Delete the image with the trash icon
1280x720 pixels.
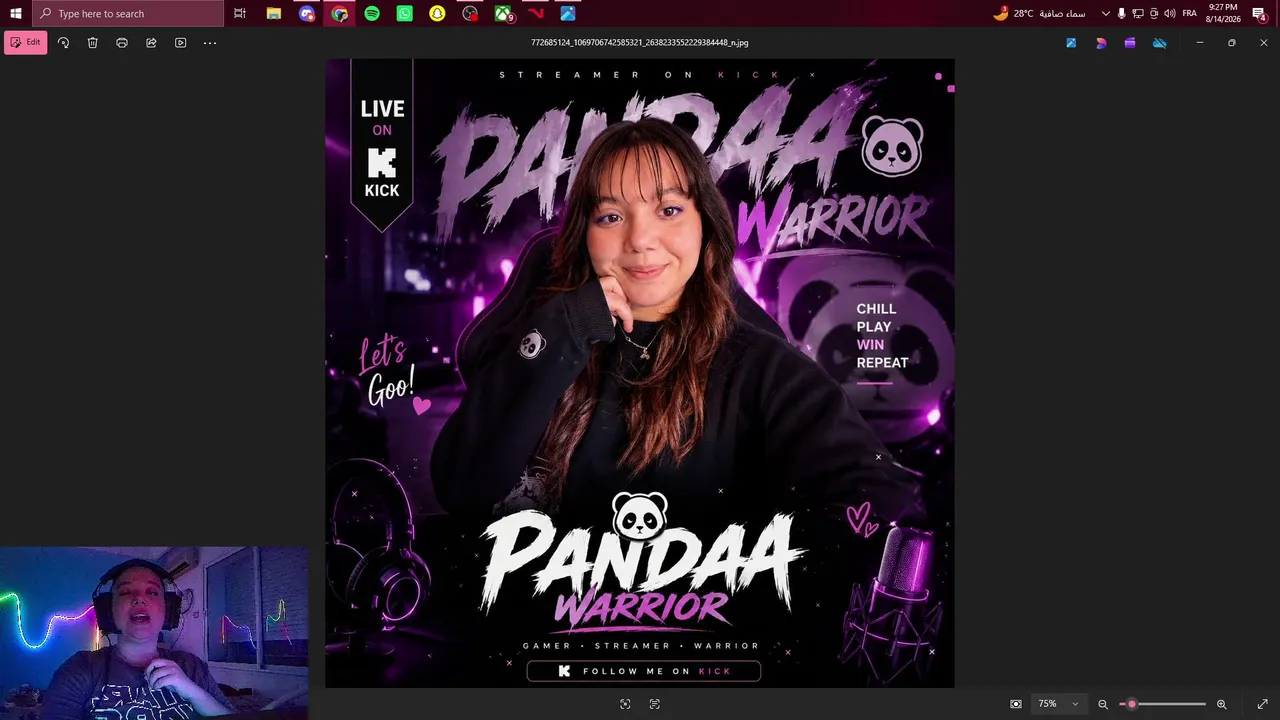click(x=93, y=43)
